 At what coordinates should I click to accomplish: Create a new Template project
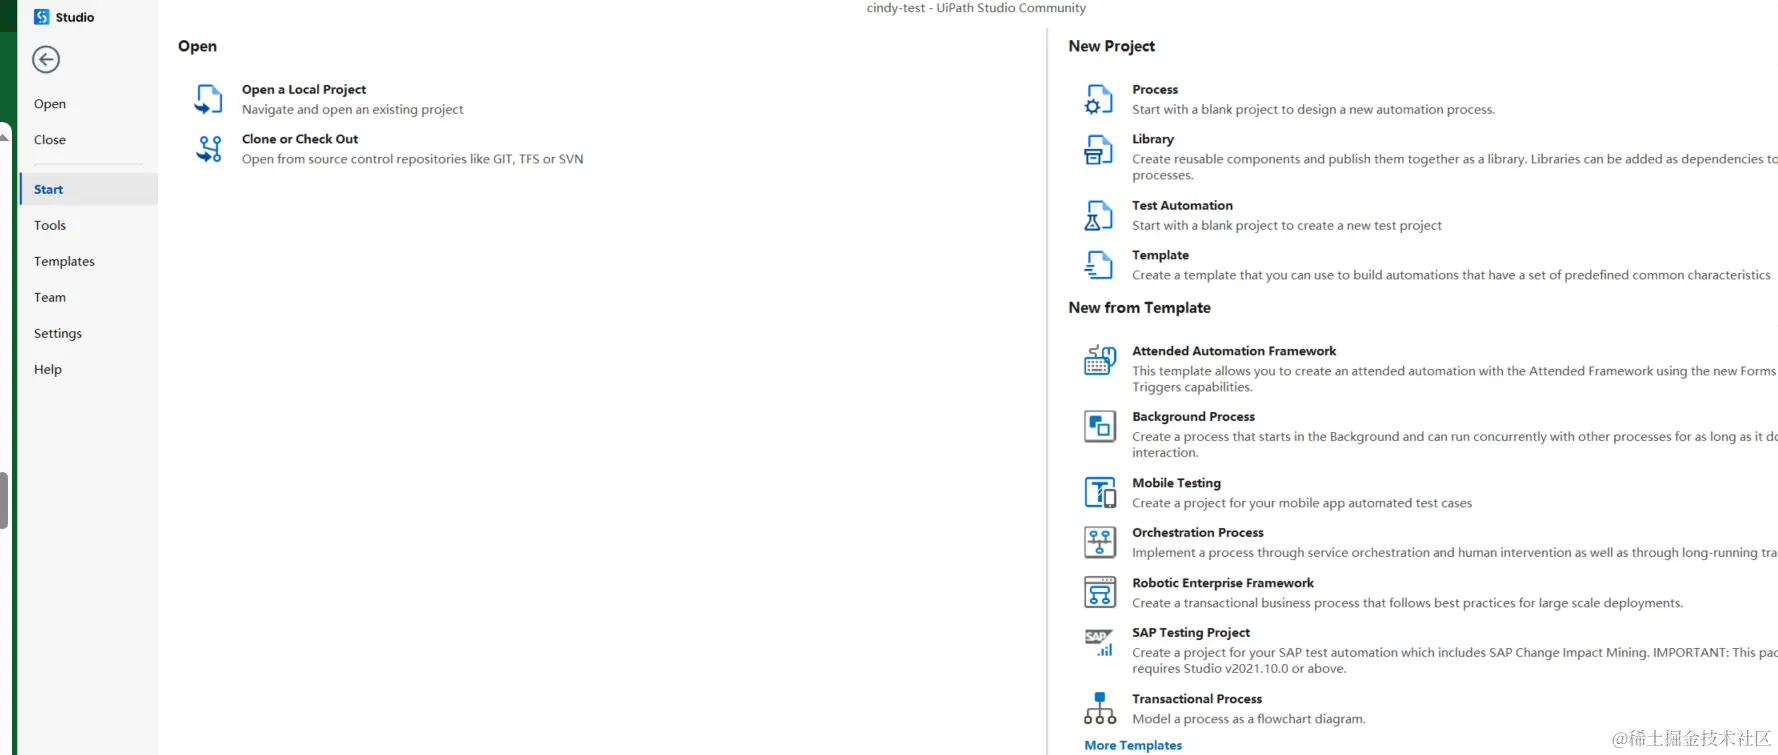pyautogui.click(x=1160, y=255)
